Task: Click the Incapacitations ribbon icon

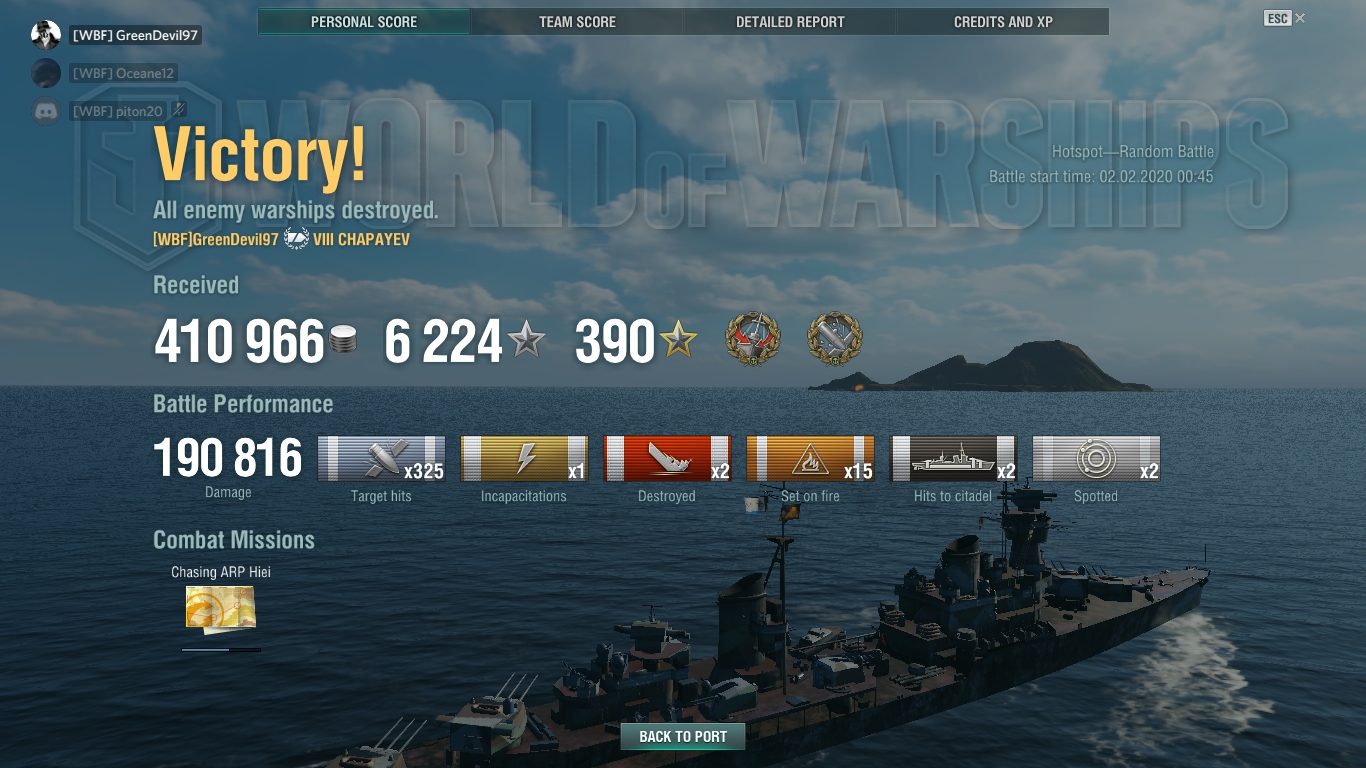Action: pos(524,459)
